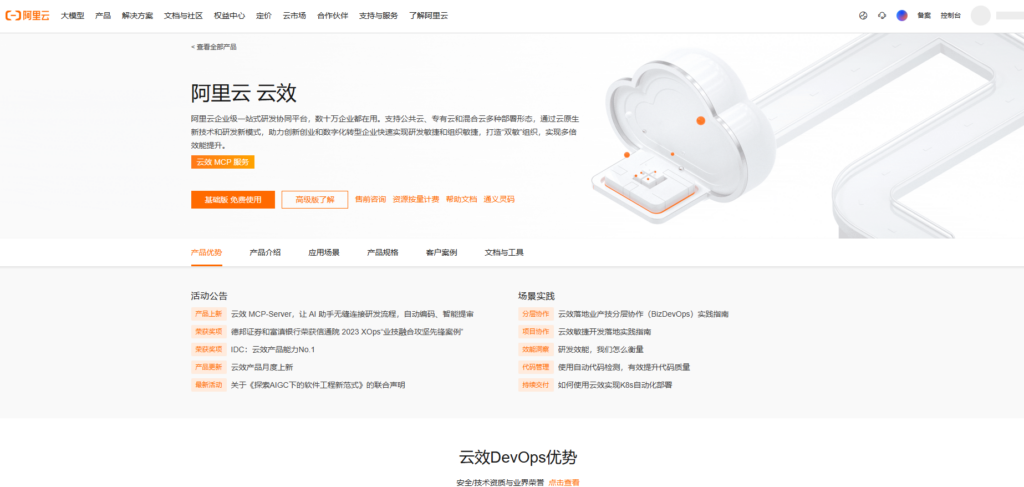Click the Alibaba Cloud logo
The image size is (1024, 487).
[x=28, y=15]
